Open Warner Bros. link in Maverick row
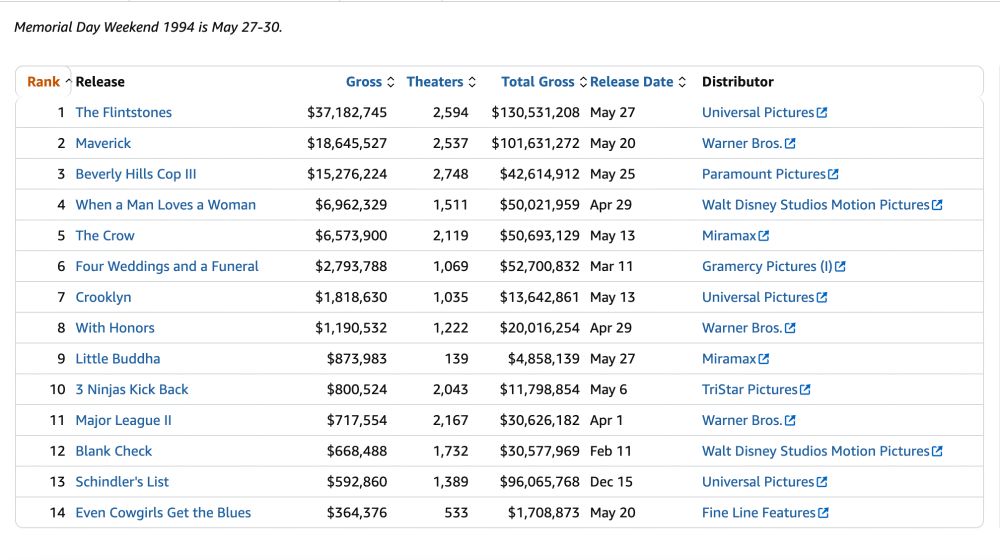The image size is (1000, 560). tap(742, 143)
